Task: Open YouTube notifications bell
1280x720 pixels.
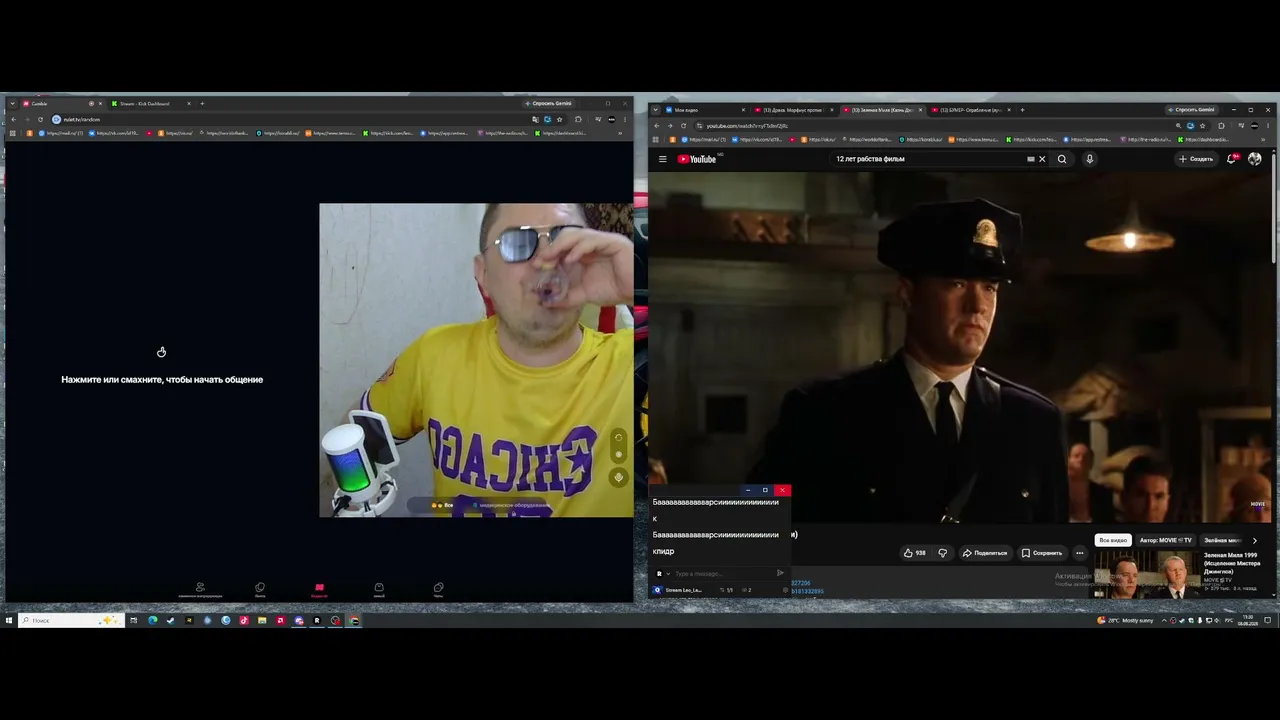Action: 1232,159
